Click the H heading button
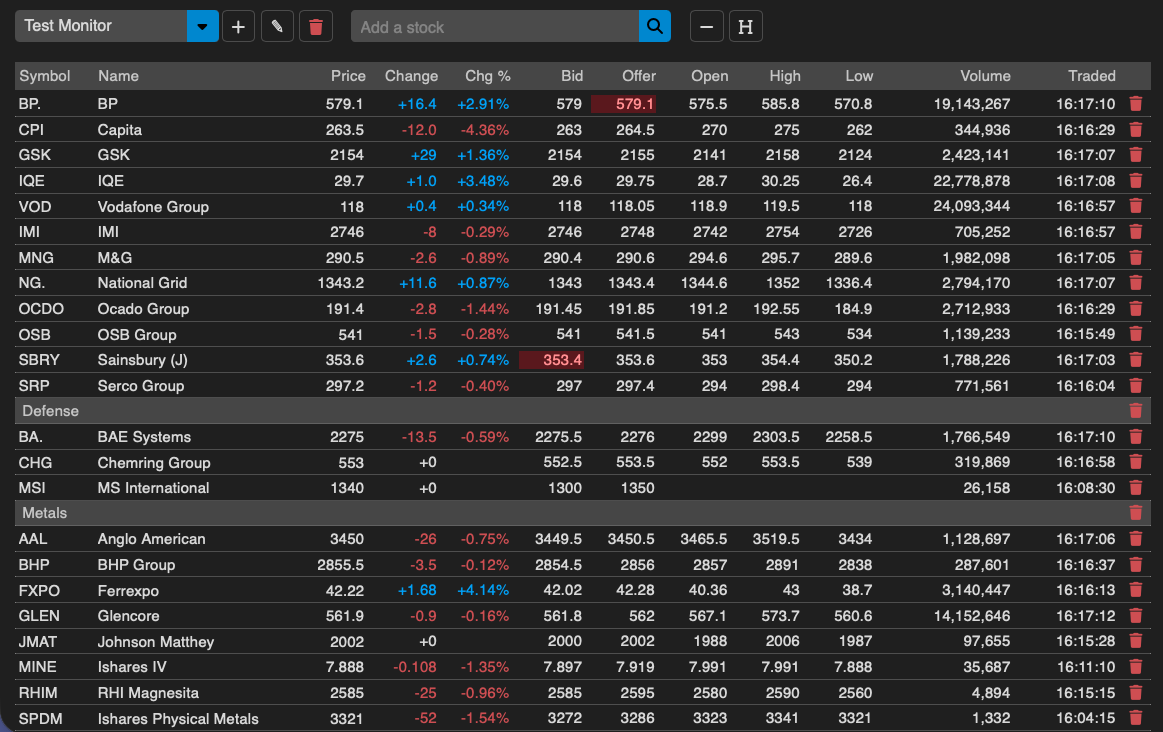Screen dimensions: 1163x732 [x=745, y=27]
